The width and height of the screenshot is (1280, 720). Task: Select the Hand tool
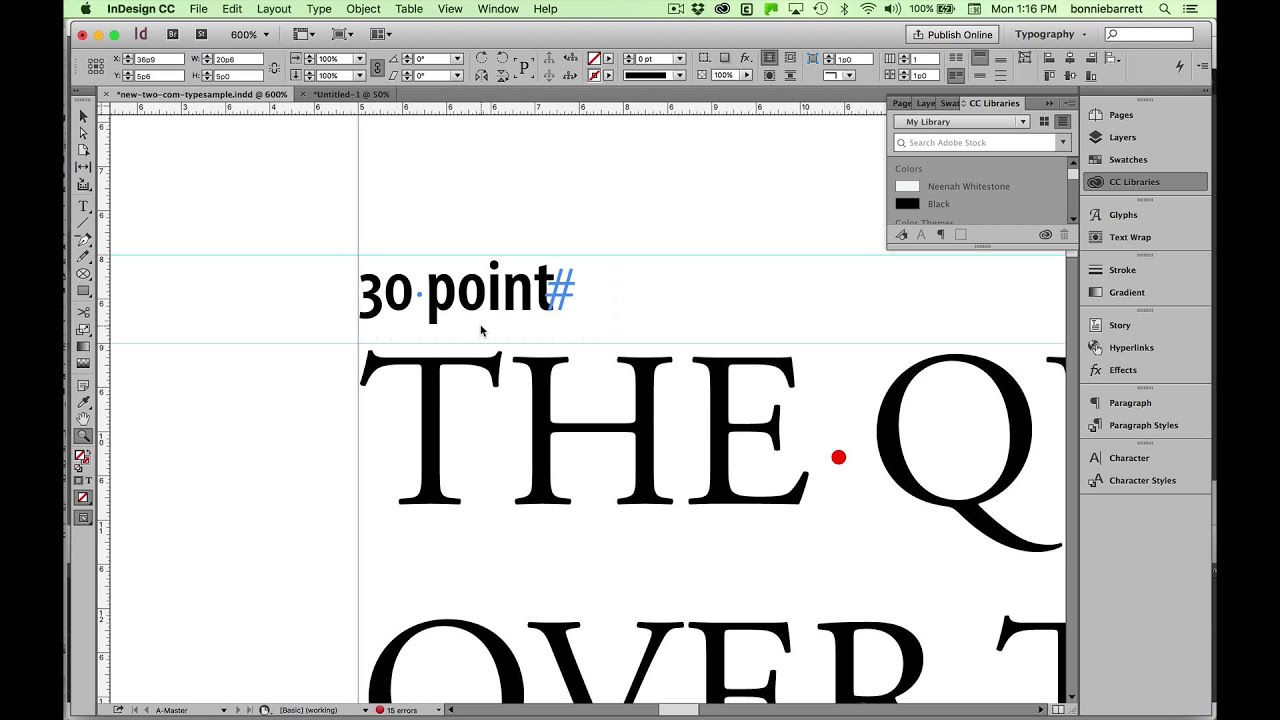click(83, 419)
